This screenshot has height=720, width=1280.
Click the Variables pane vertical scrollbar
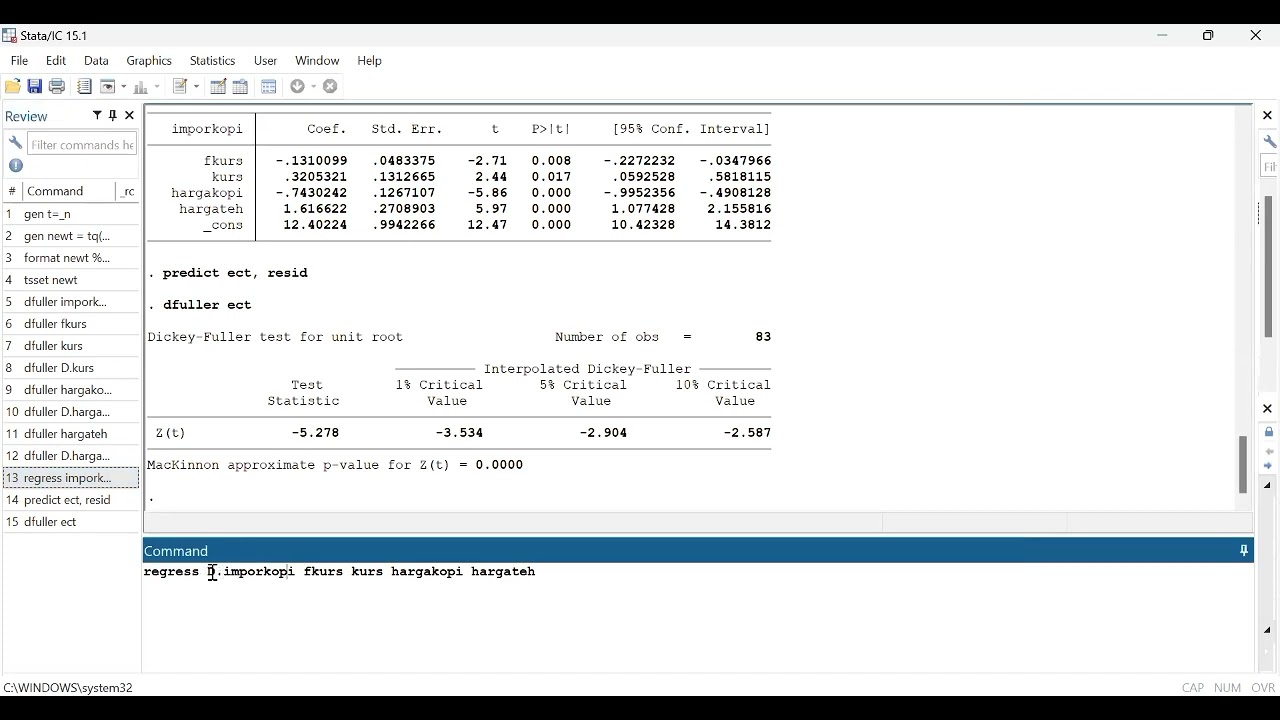pos(1269,267)
